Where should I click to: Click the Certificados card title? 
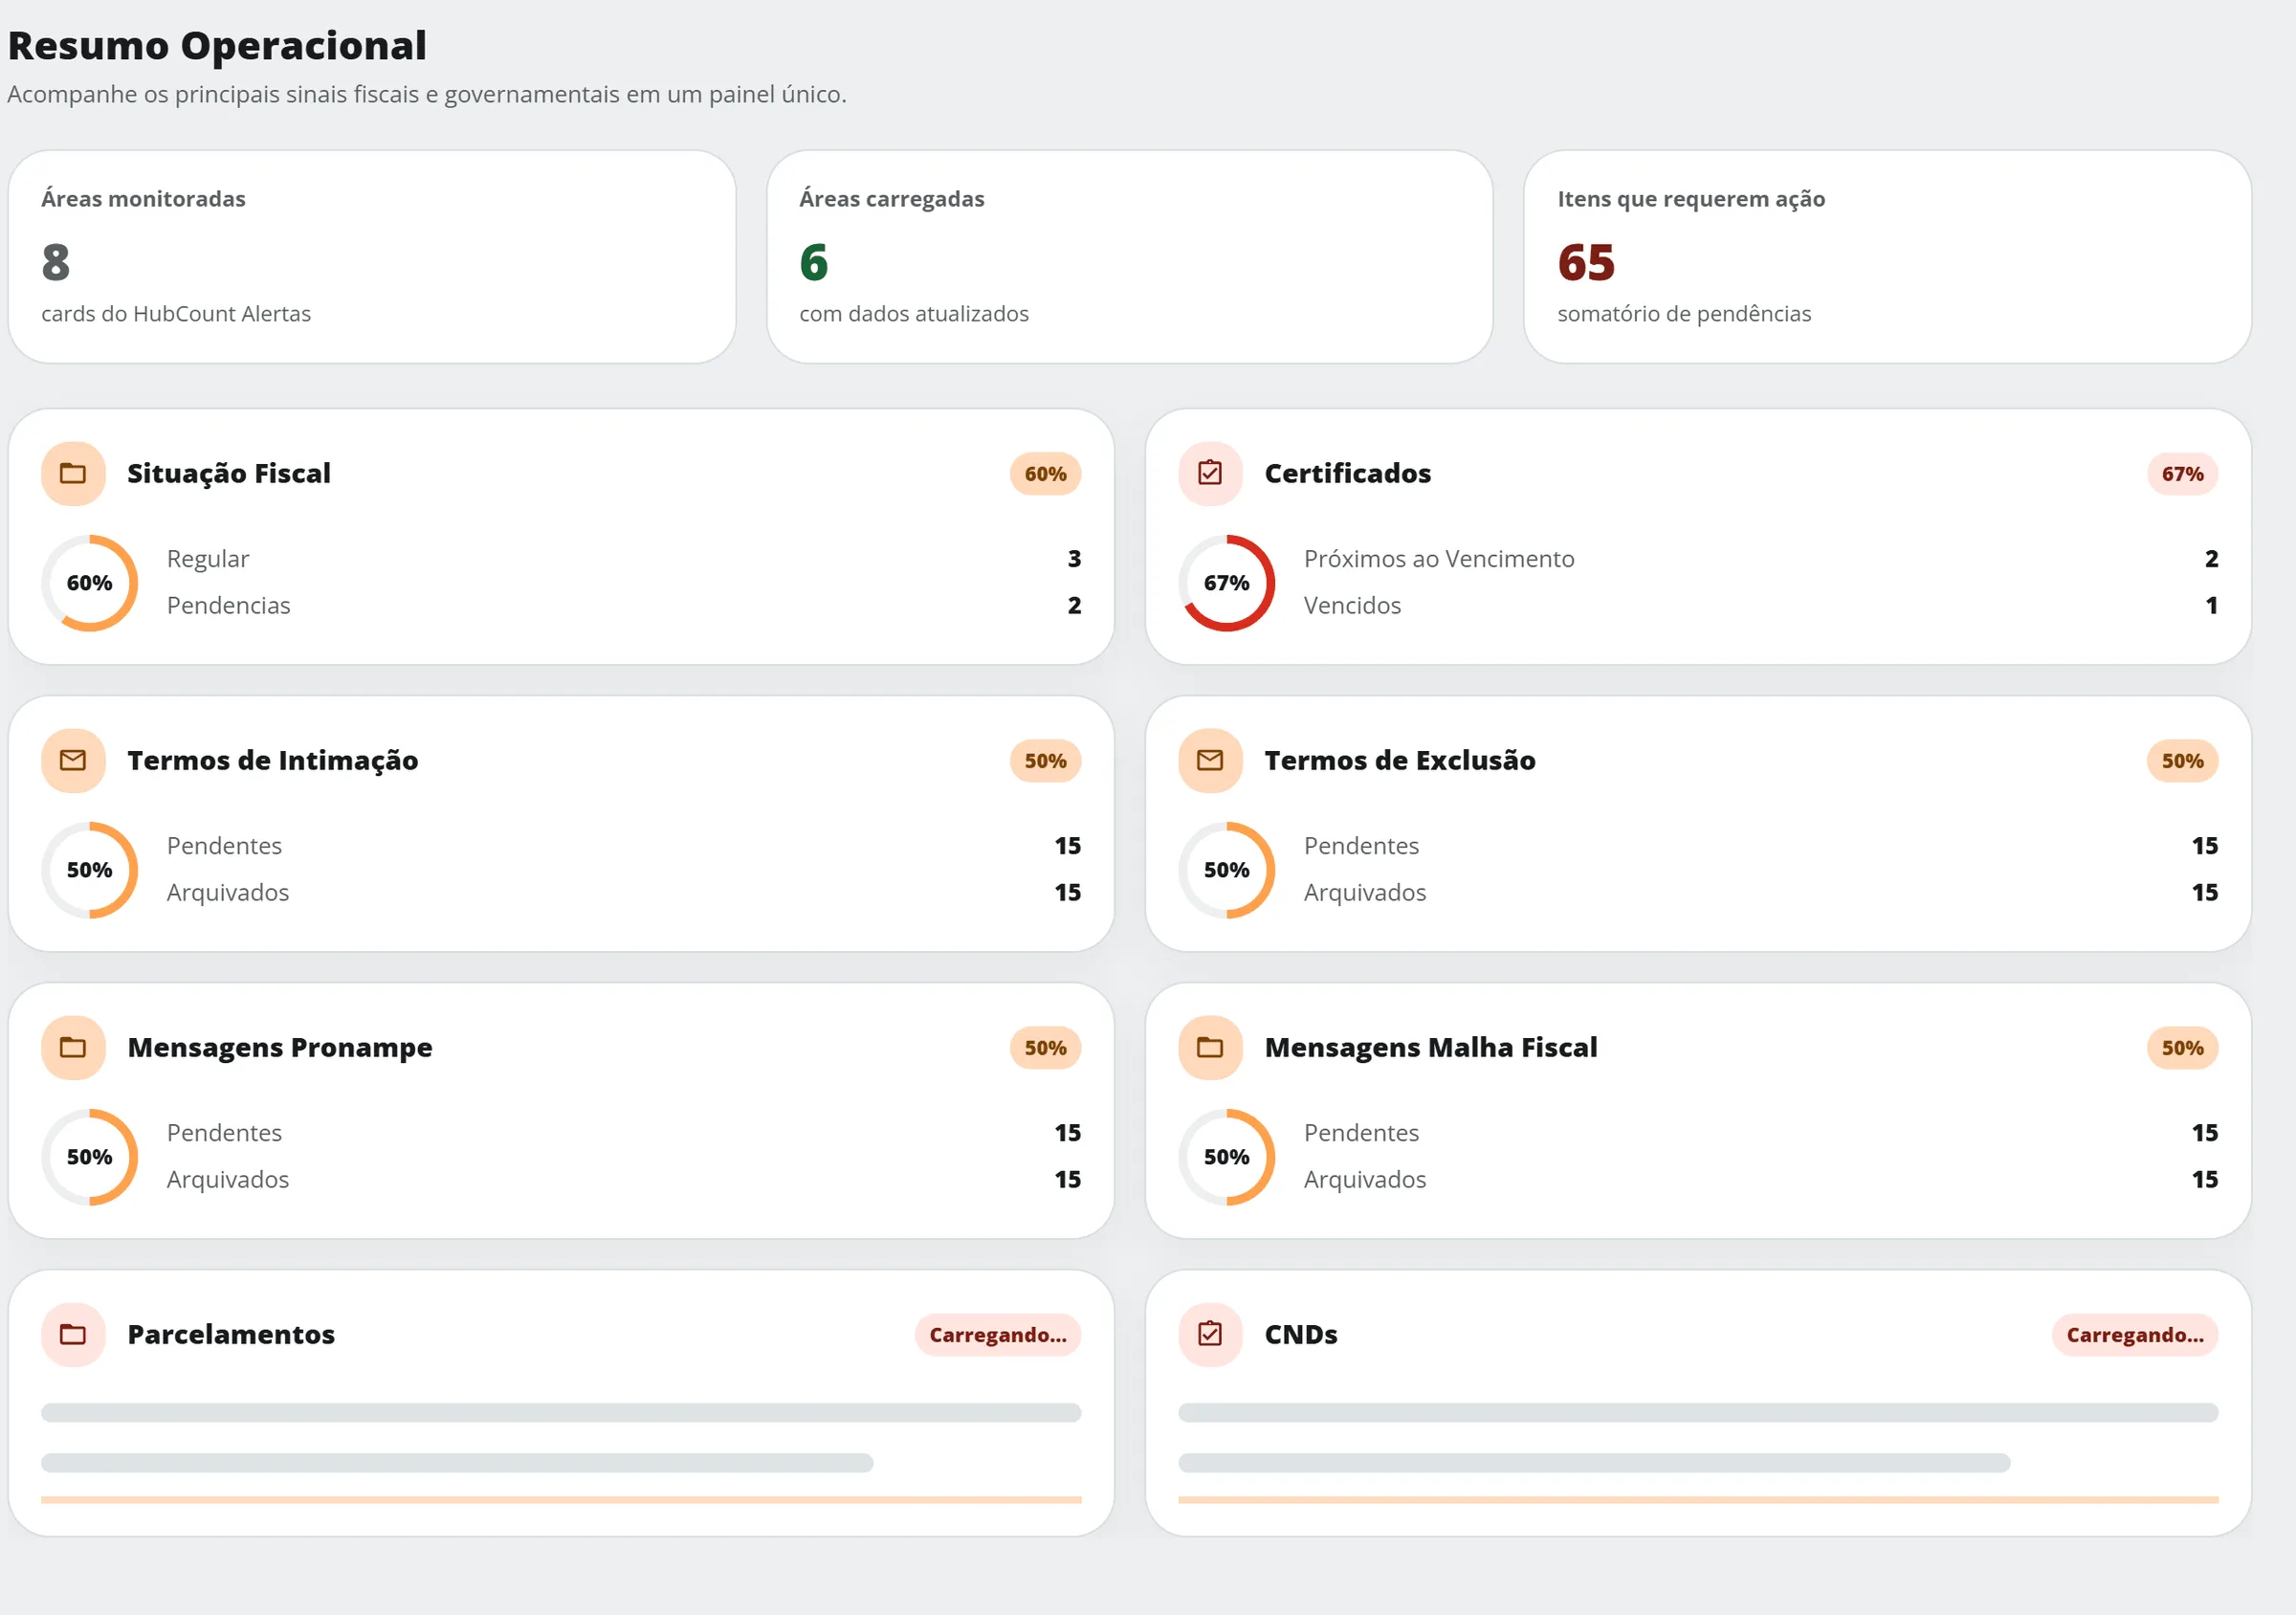click(x=1348, y=473)
